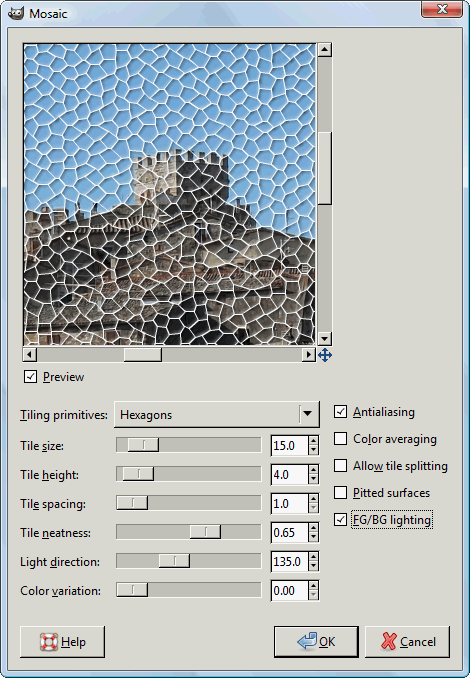Click preview vertical scrollbar down arrow

[x=324, y=339]
